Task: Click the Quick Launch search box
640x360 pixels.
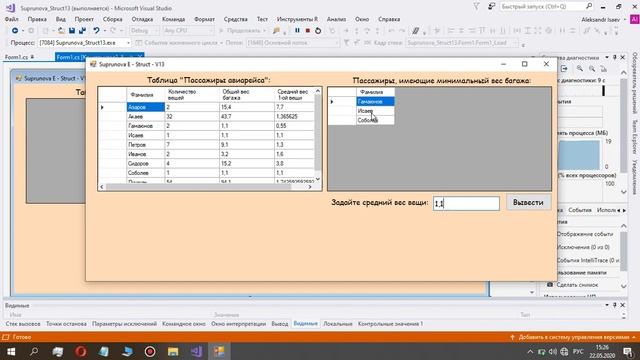Action: click(x=542, y=7)
